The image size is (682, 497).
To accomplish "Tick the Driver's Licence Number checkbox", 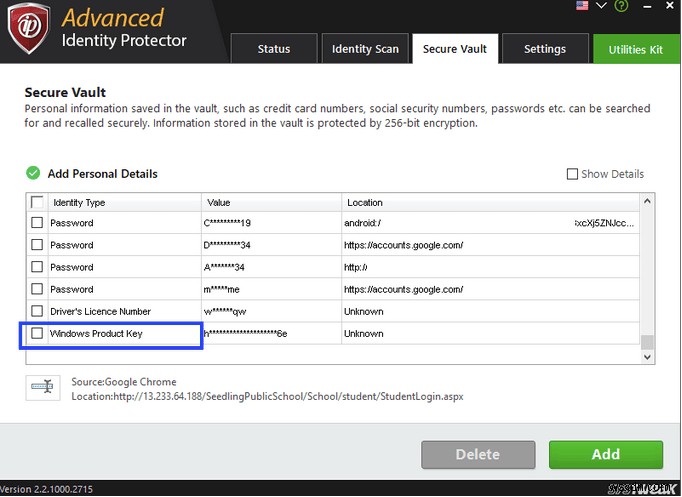I will (x=37, y=311).
